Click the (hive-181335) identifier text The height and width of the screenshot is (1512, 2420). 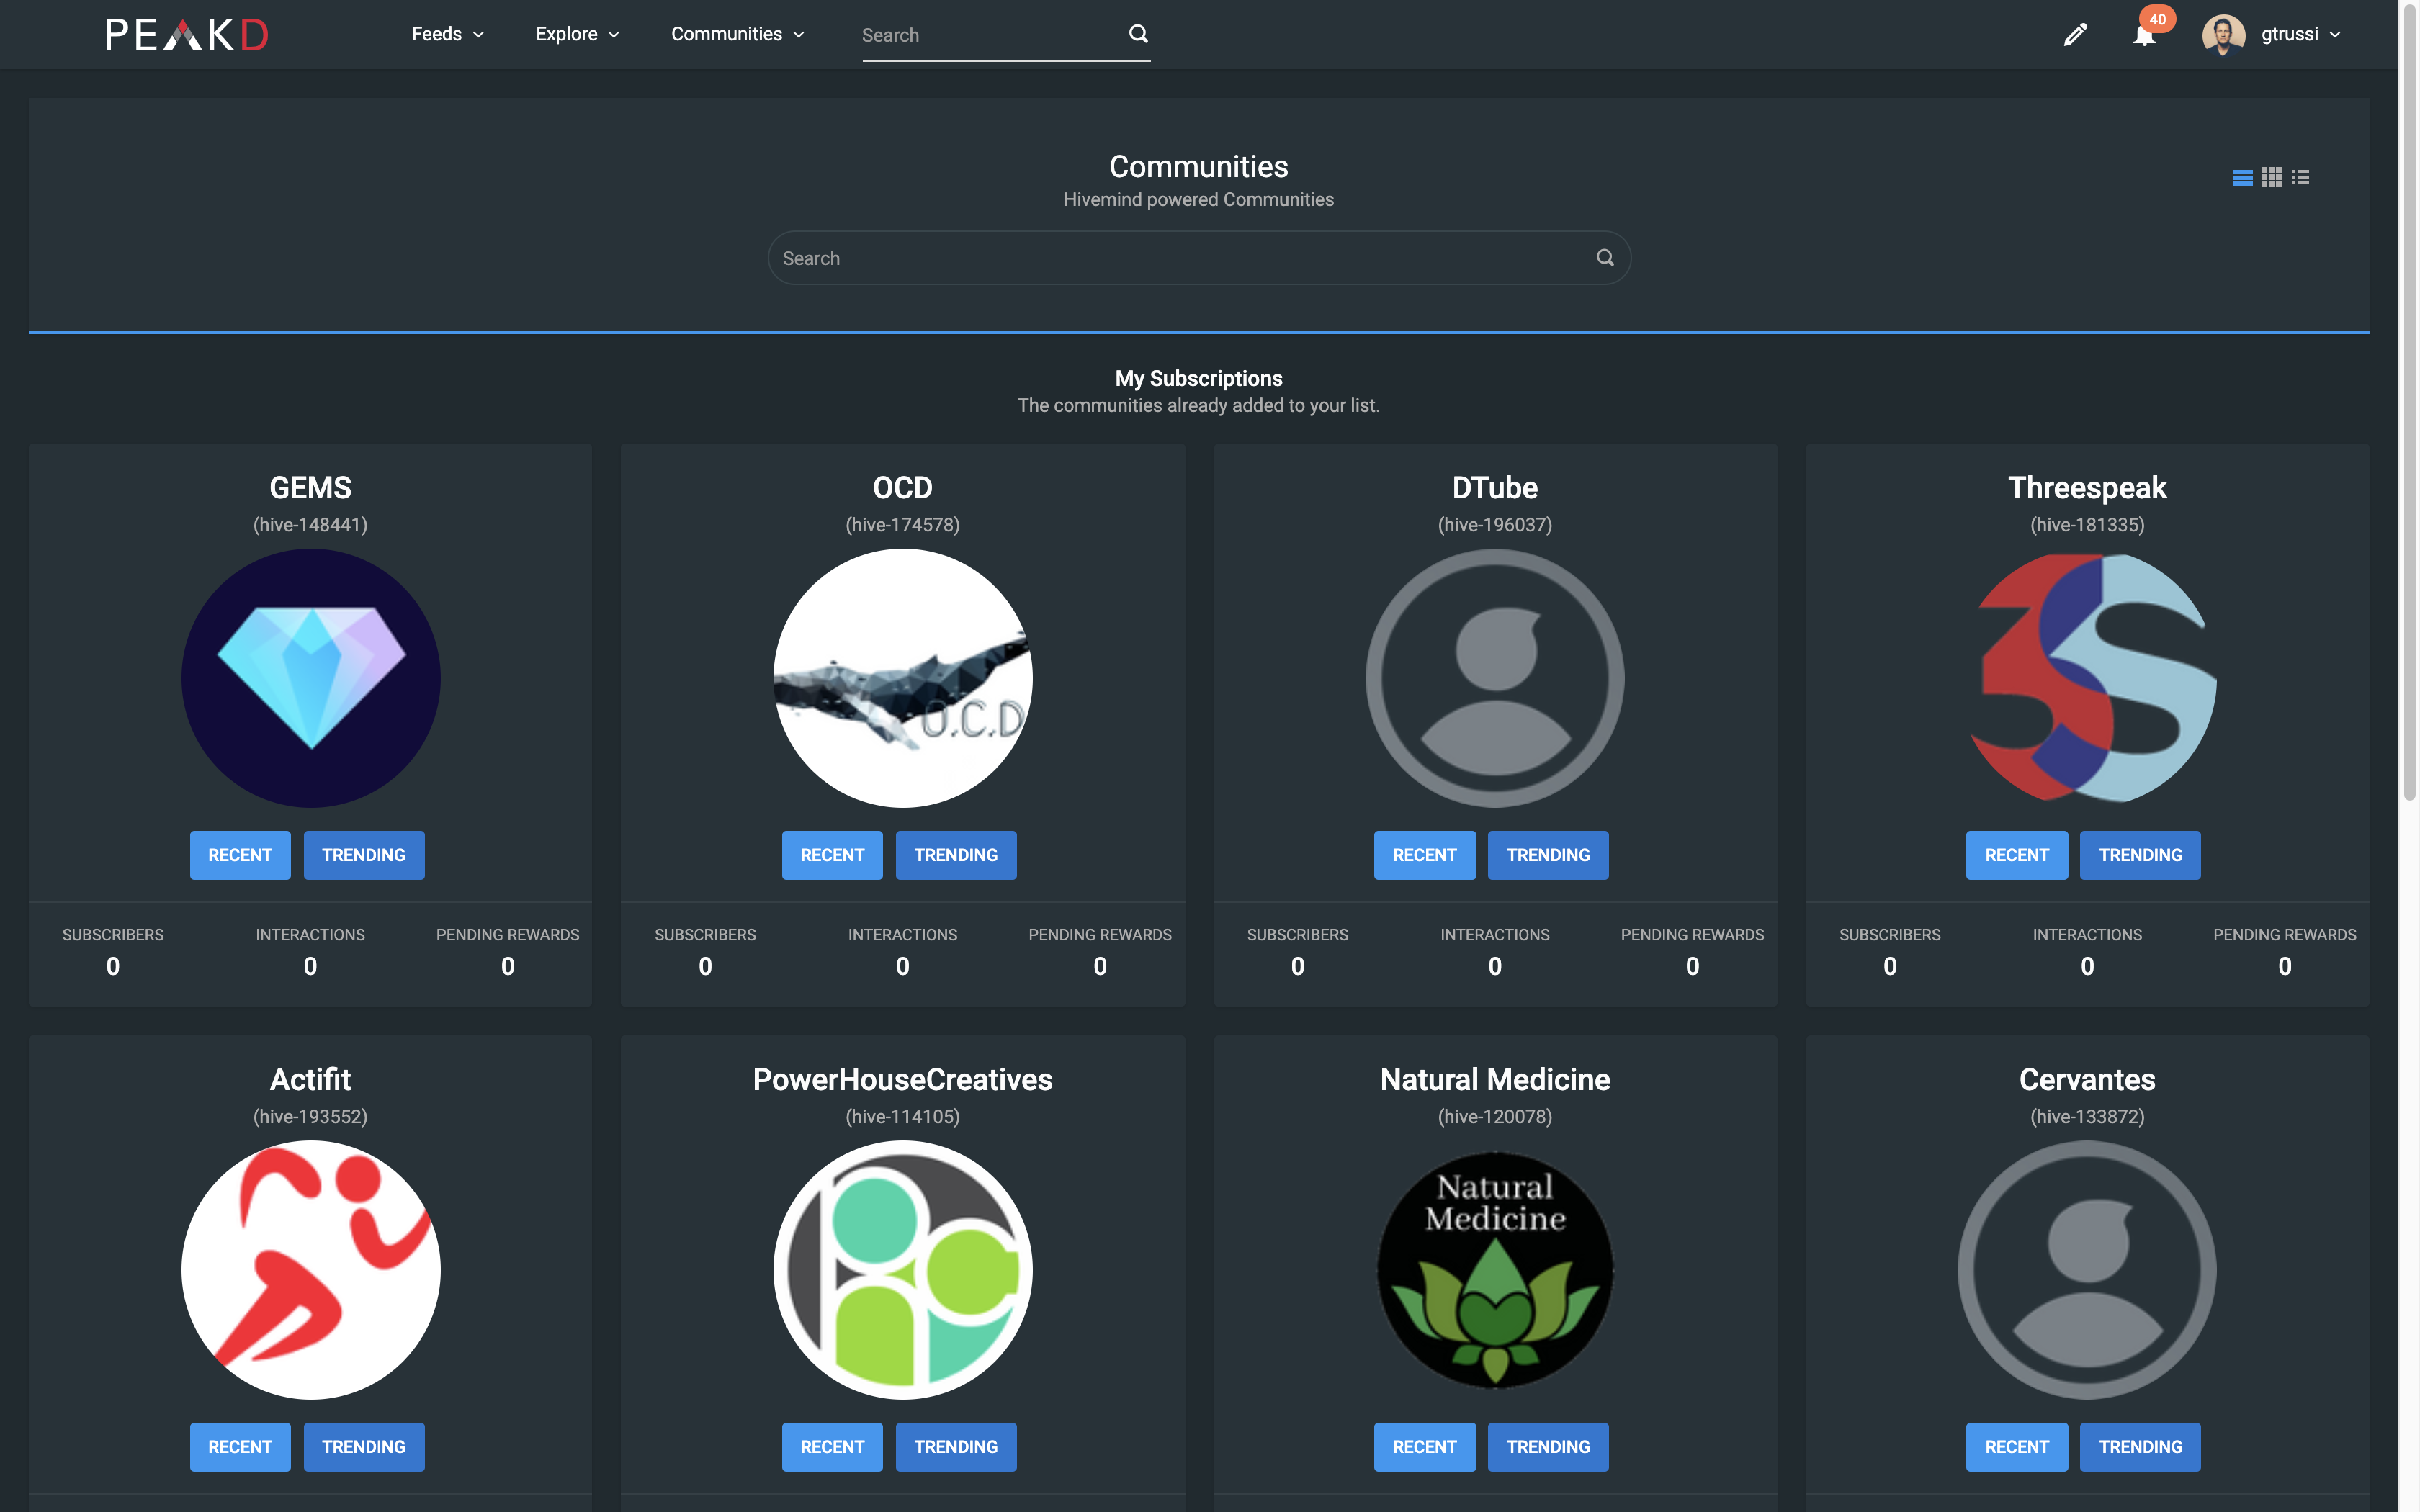pyautogui.click(x=2088, y=525)
